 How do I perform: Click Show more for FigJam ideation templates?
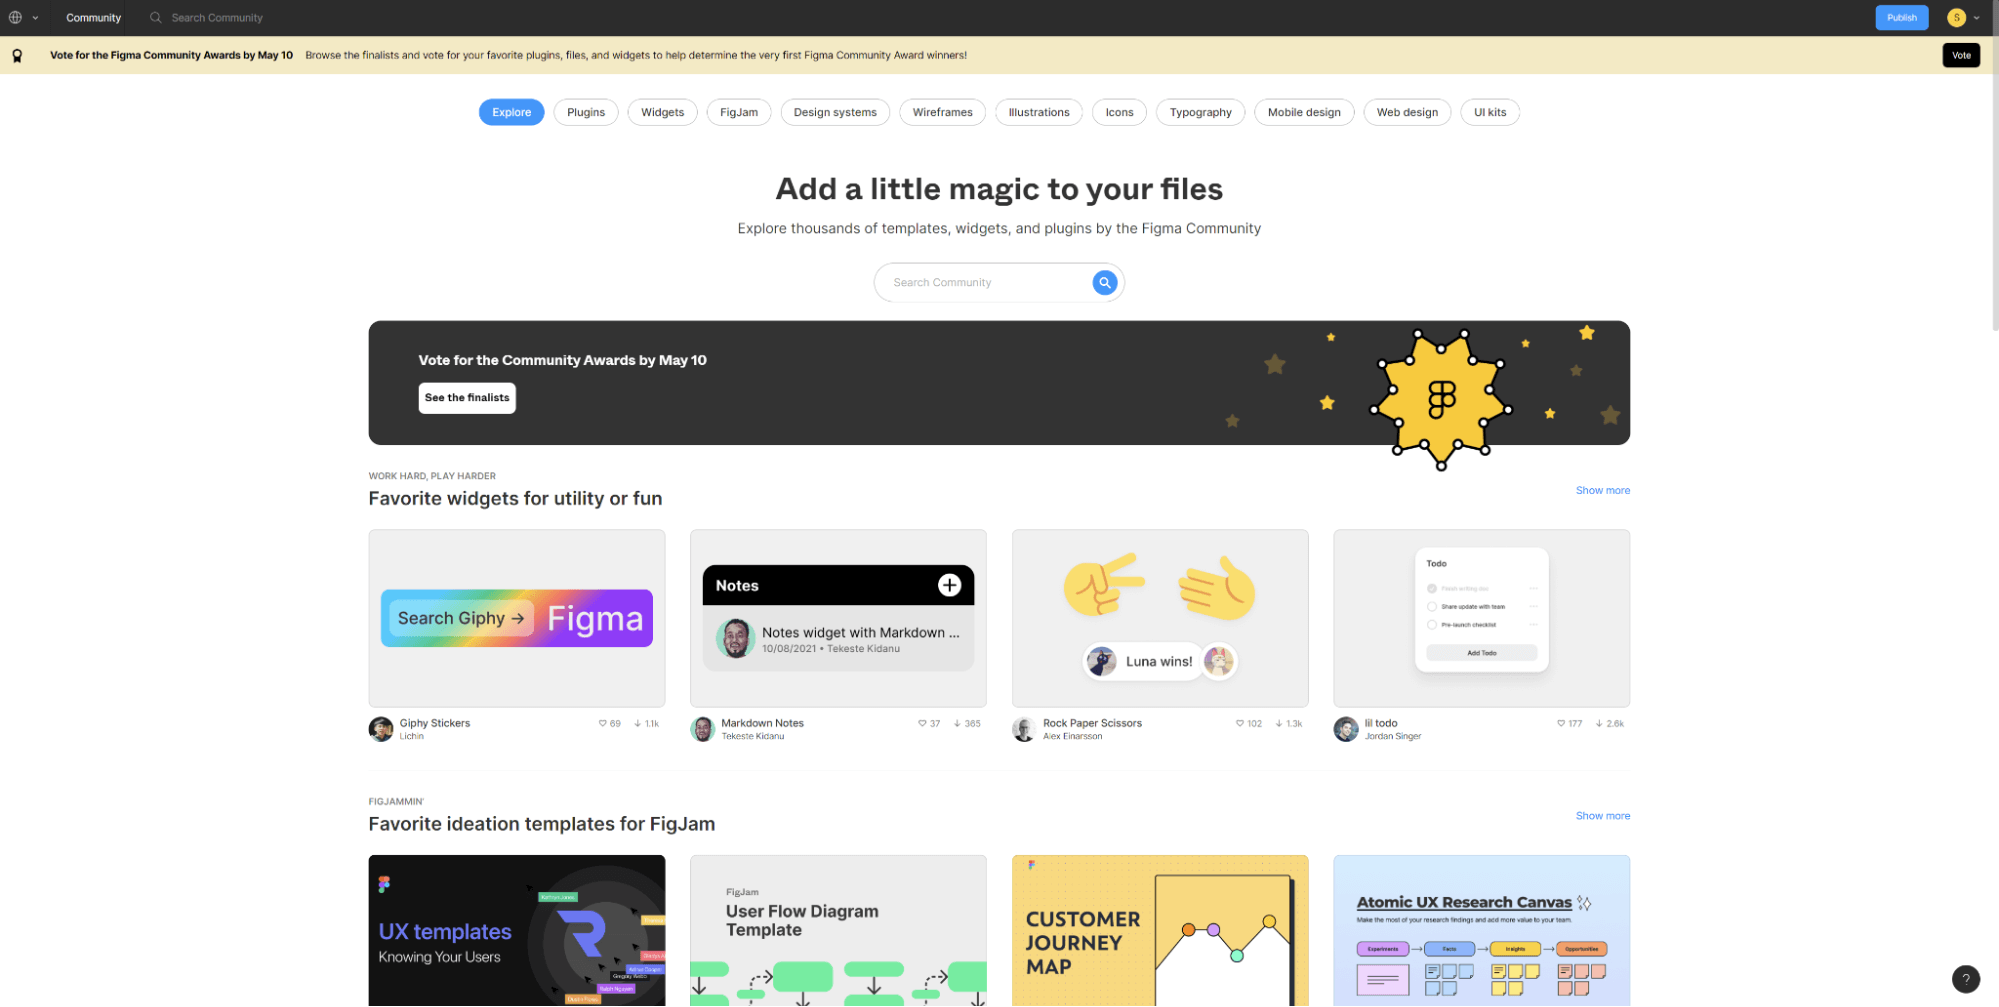pyautogui.click(x=1602, y=816)
